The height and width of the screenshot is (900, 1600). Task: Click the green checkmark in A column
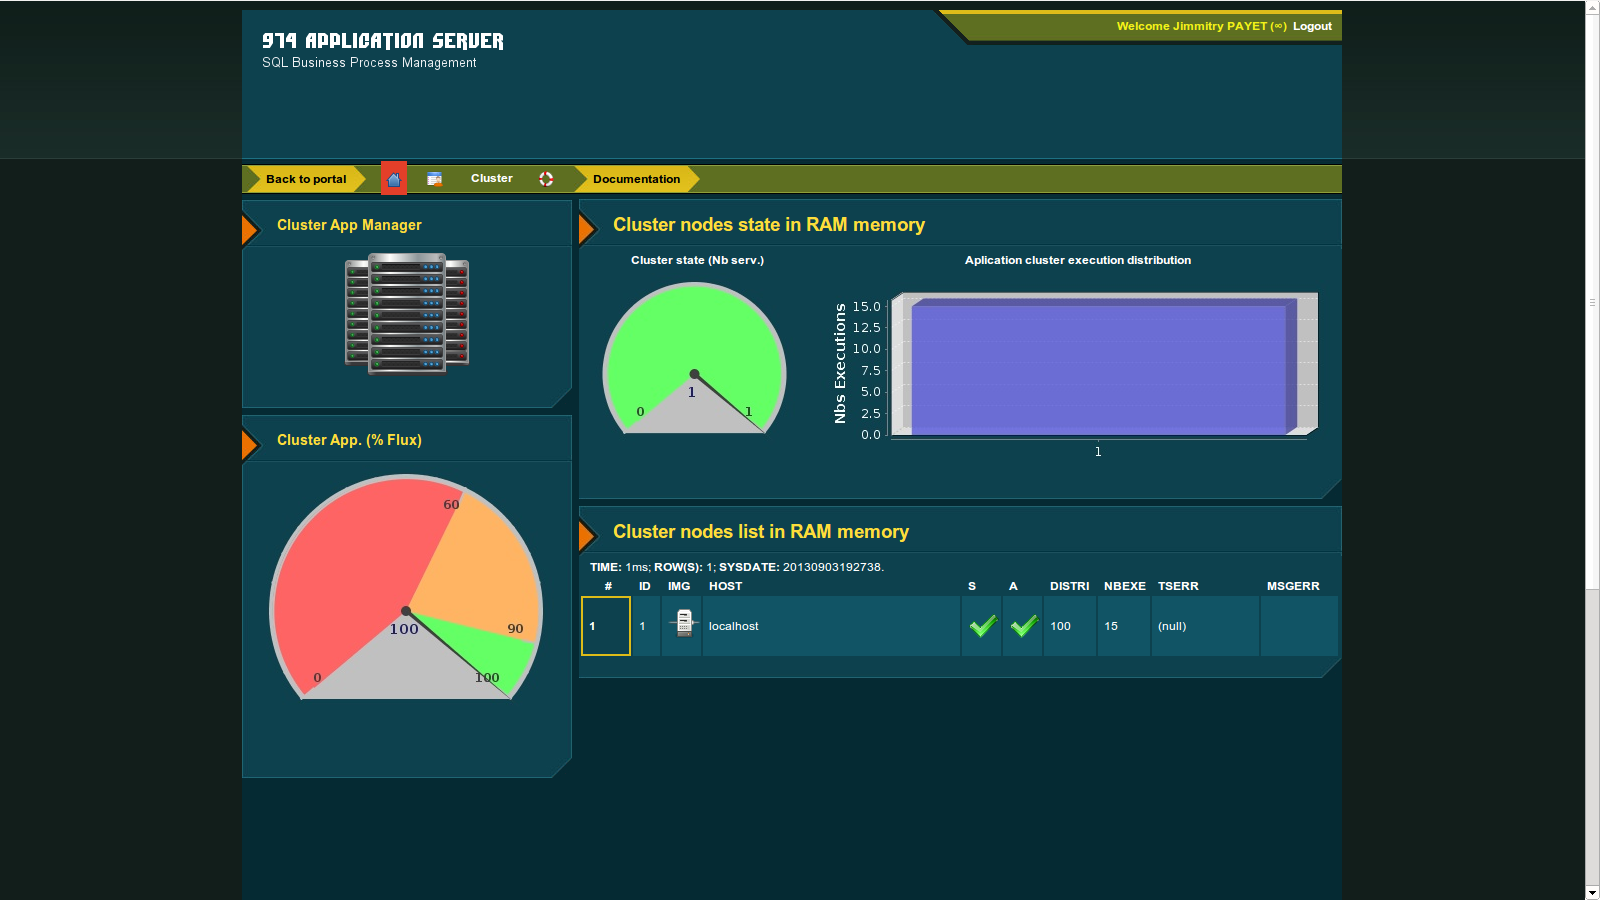1023,626
